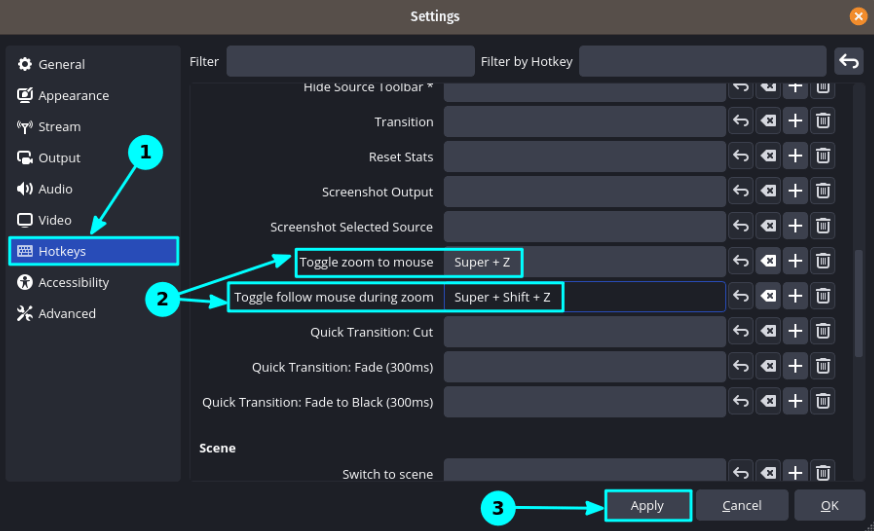Confirm settings with OK

point(829,506)
